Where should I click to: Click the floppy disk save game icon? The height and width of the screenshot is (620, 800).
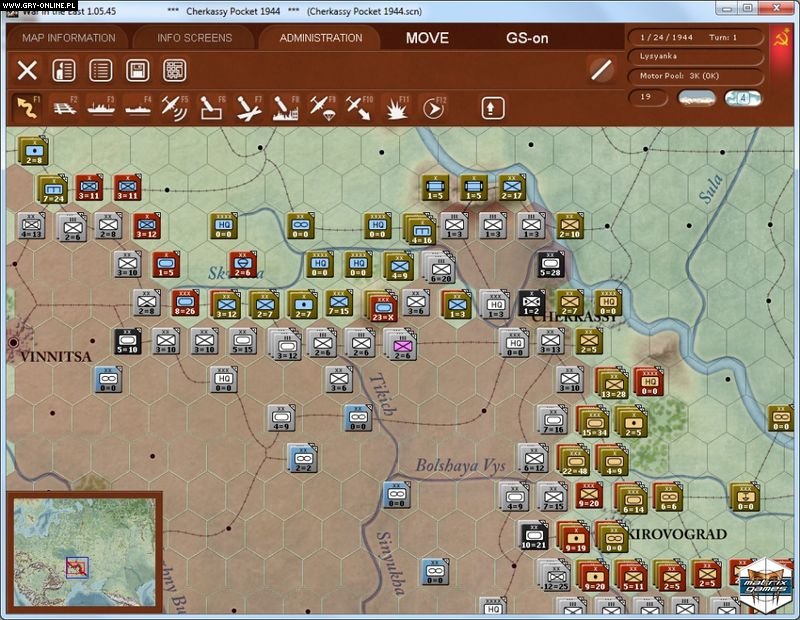[x=138, y=70]
